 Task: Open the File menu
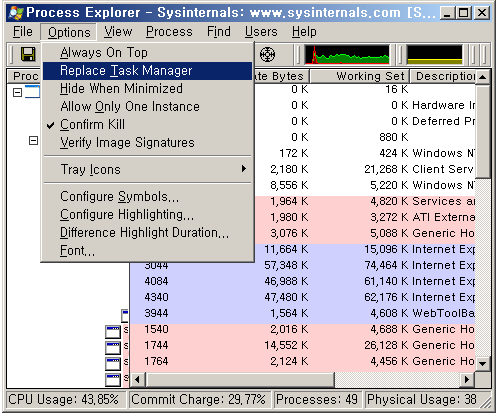tap(23, 32)
